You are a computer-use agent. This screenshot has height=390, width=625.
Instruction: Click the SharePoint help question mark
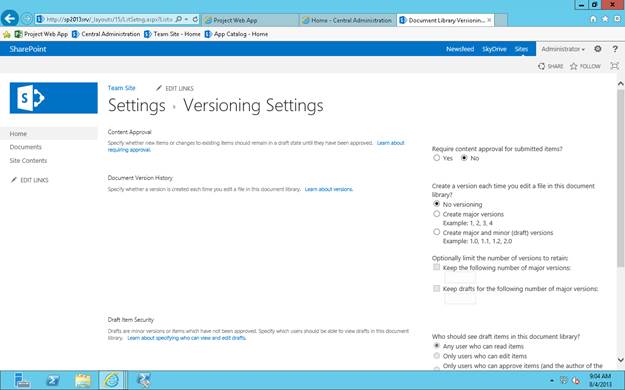[x=615, y=49]
